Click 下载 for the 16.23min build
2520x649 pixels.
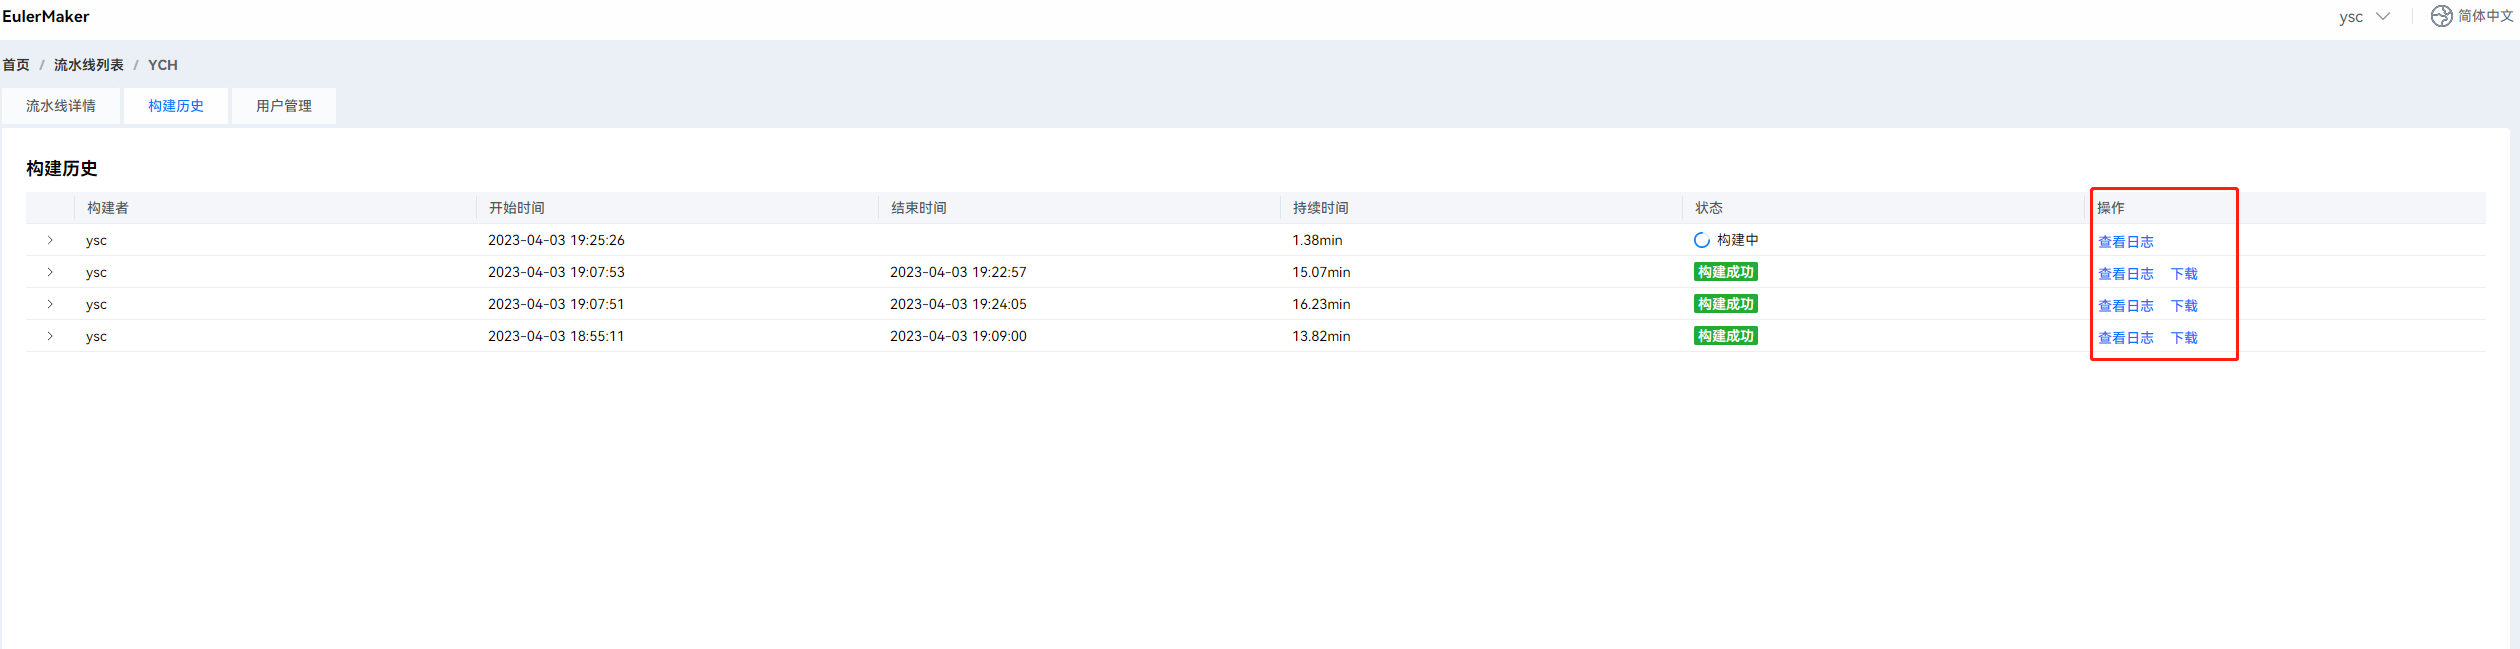click(x=2184, y=306)
